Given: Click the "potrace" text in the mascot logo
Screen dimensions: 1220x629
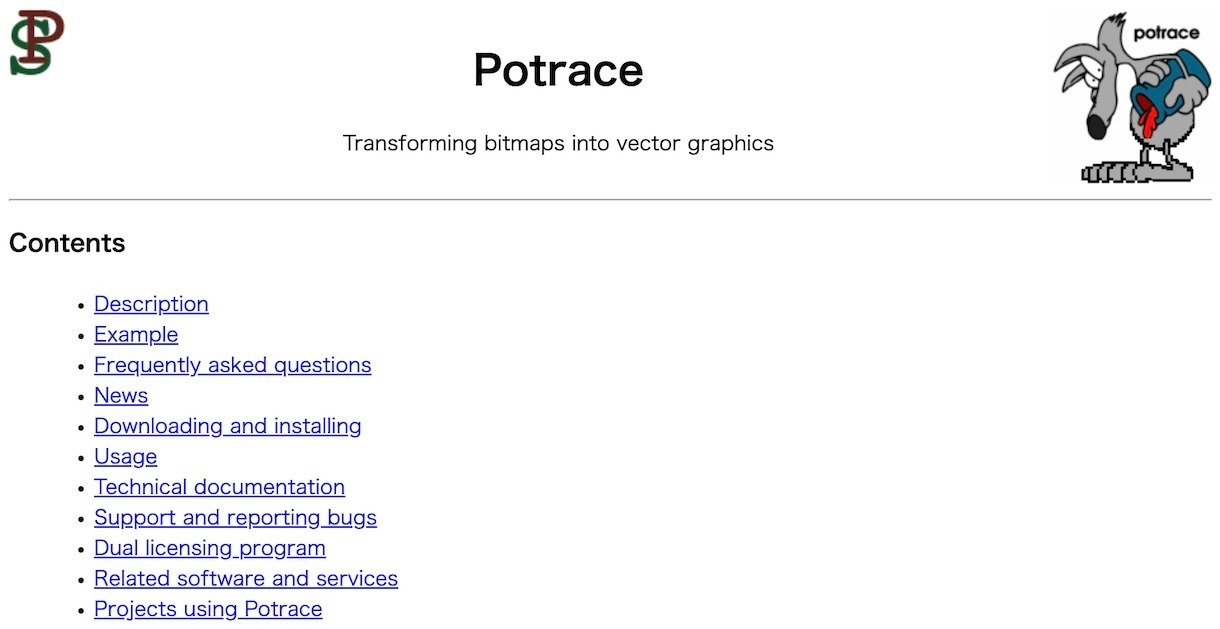Looking at the screenshot, I should click(1166, 33).
